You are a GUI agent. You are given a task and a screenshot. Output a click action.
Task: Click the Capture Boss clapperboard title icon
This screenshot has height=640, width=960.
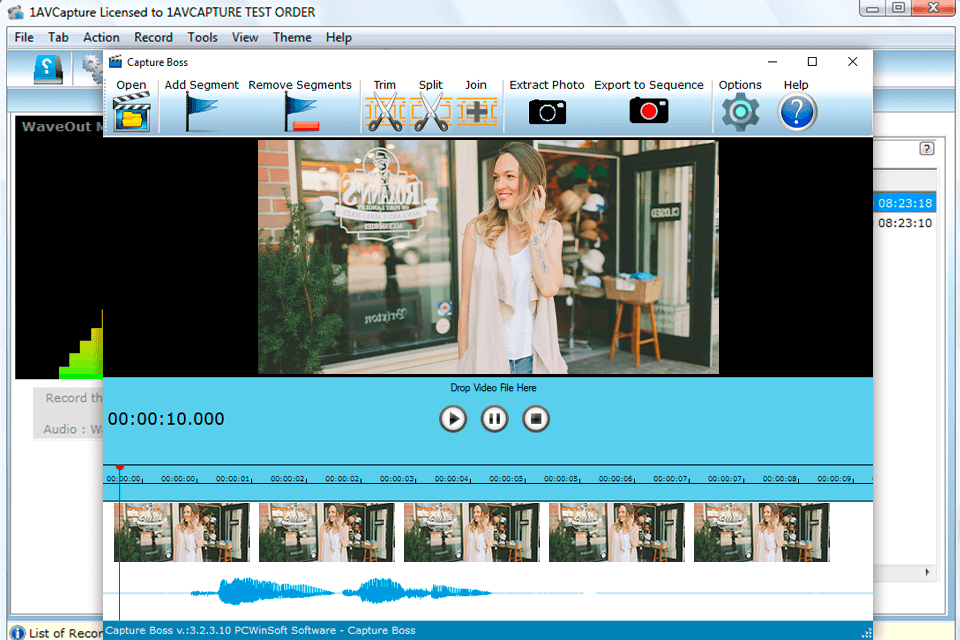tap(115, 61)
